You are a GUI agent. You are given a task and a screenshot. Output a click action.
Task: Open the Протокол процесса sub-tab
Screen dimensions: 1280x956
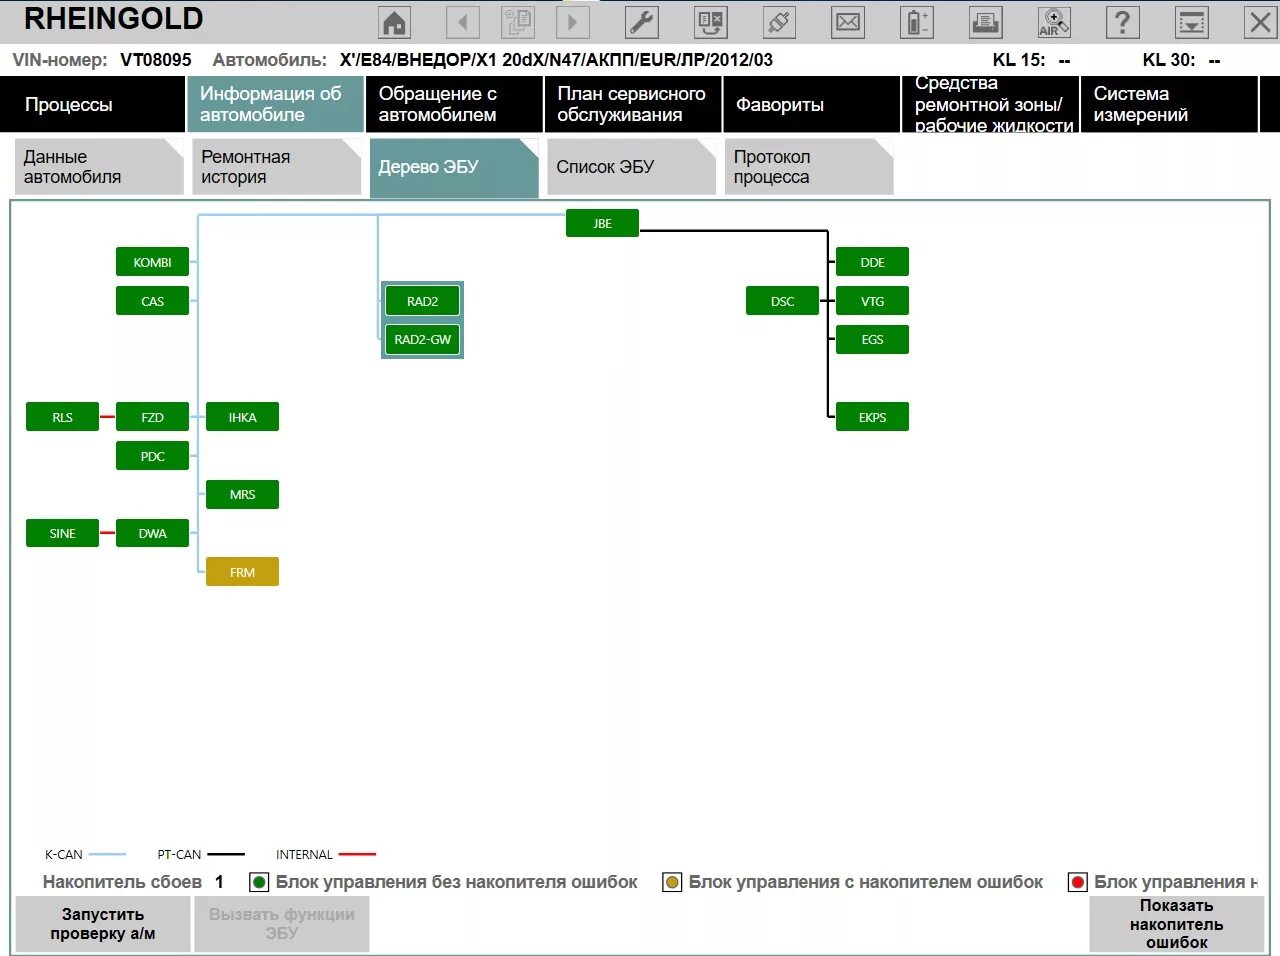tap(809, 167)
